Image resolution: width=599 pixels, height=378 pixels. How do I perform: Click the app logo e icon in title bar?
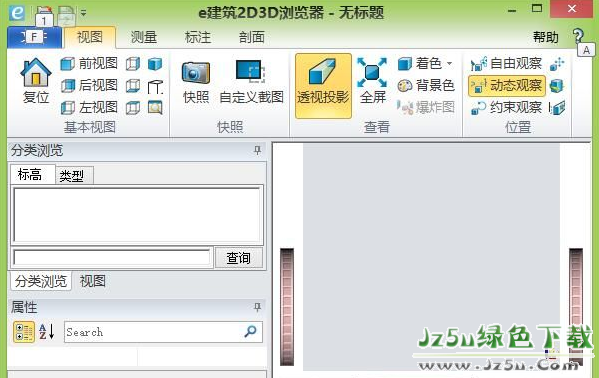(x=17, y=13)
